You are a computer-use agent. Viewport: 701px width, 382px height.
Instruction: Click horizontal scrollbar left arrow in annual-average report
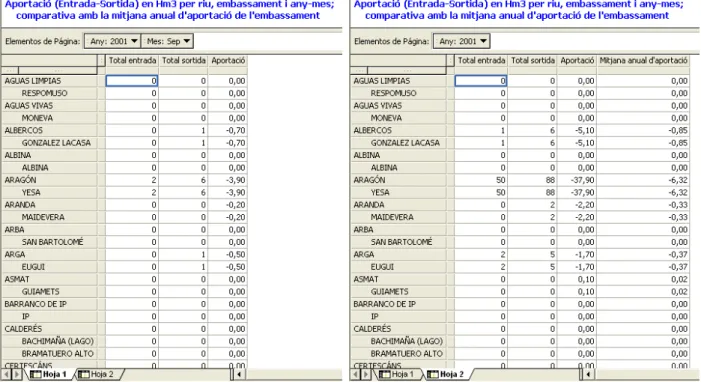click(x=589, y=374)
